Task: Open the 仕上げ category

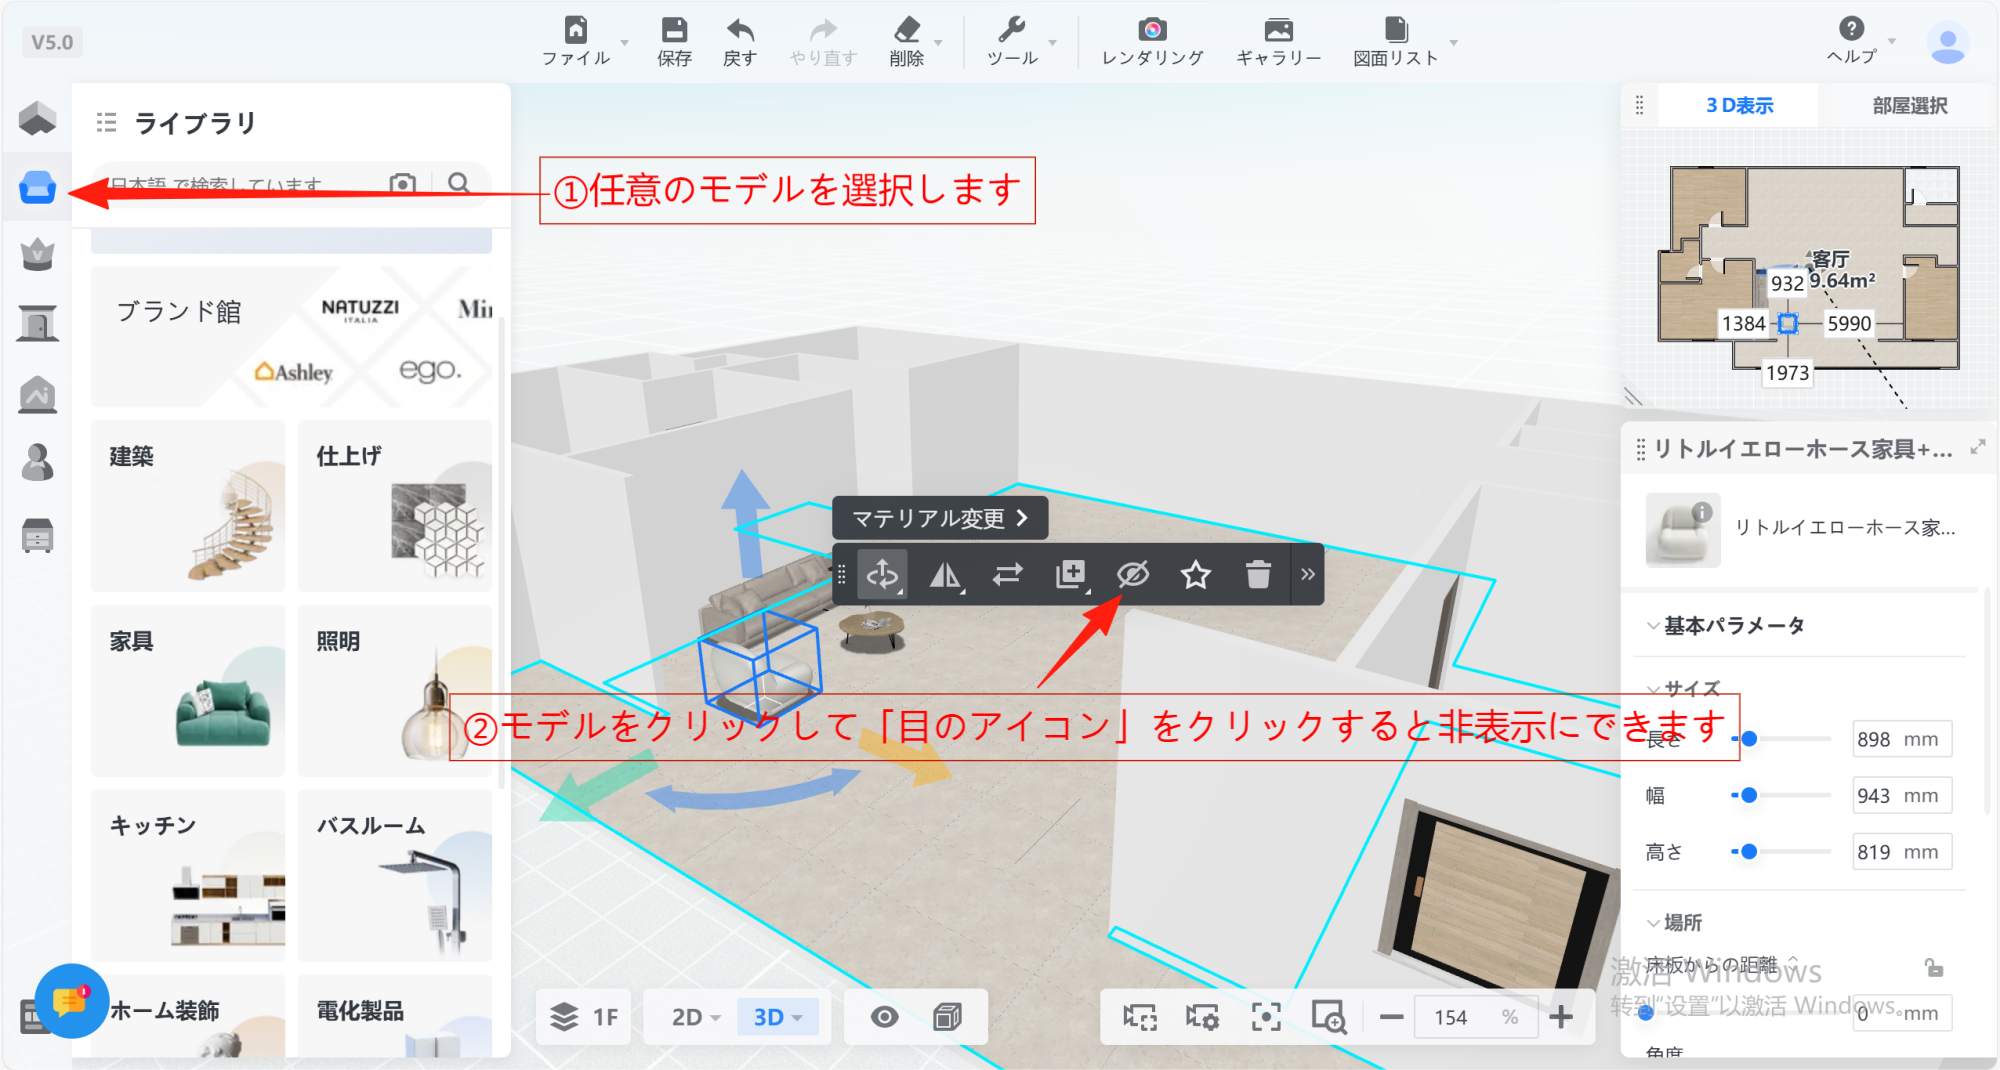Action: [x=395, y=506]
